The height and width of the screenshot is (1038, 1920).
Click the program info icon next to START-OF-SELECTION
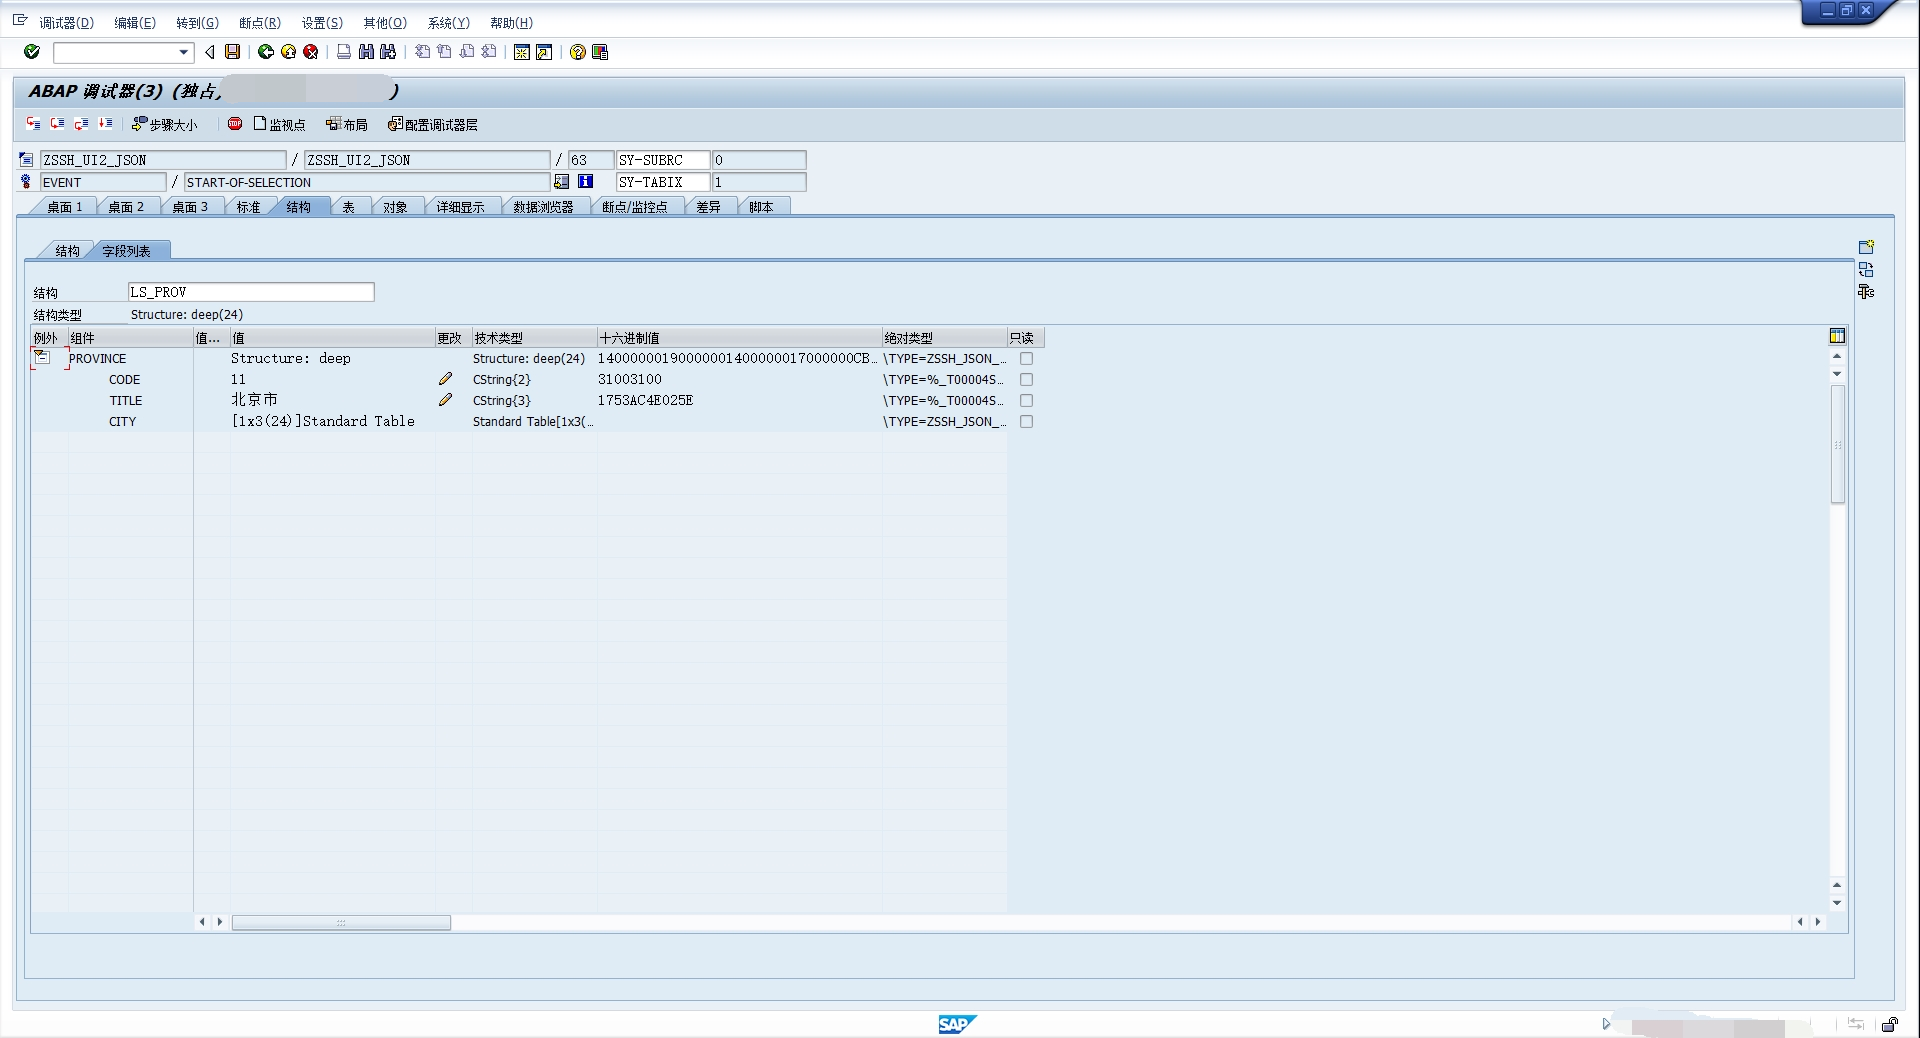click(586, 182)
